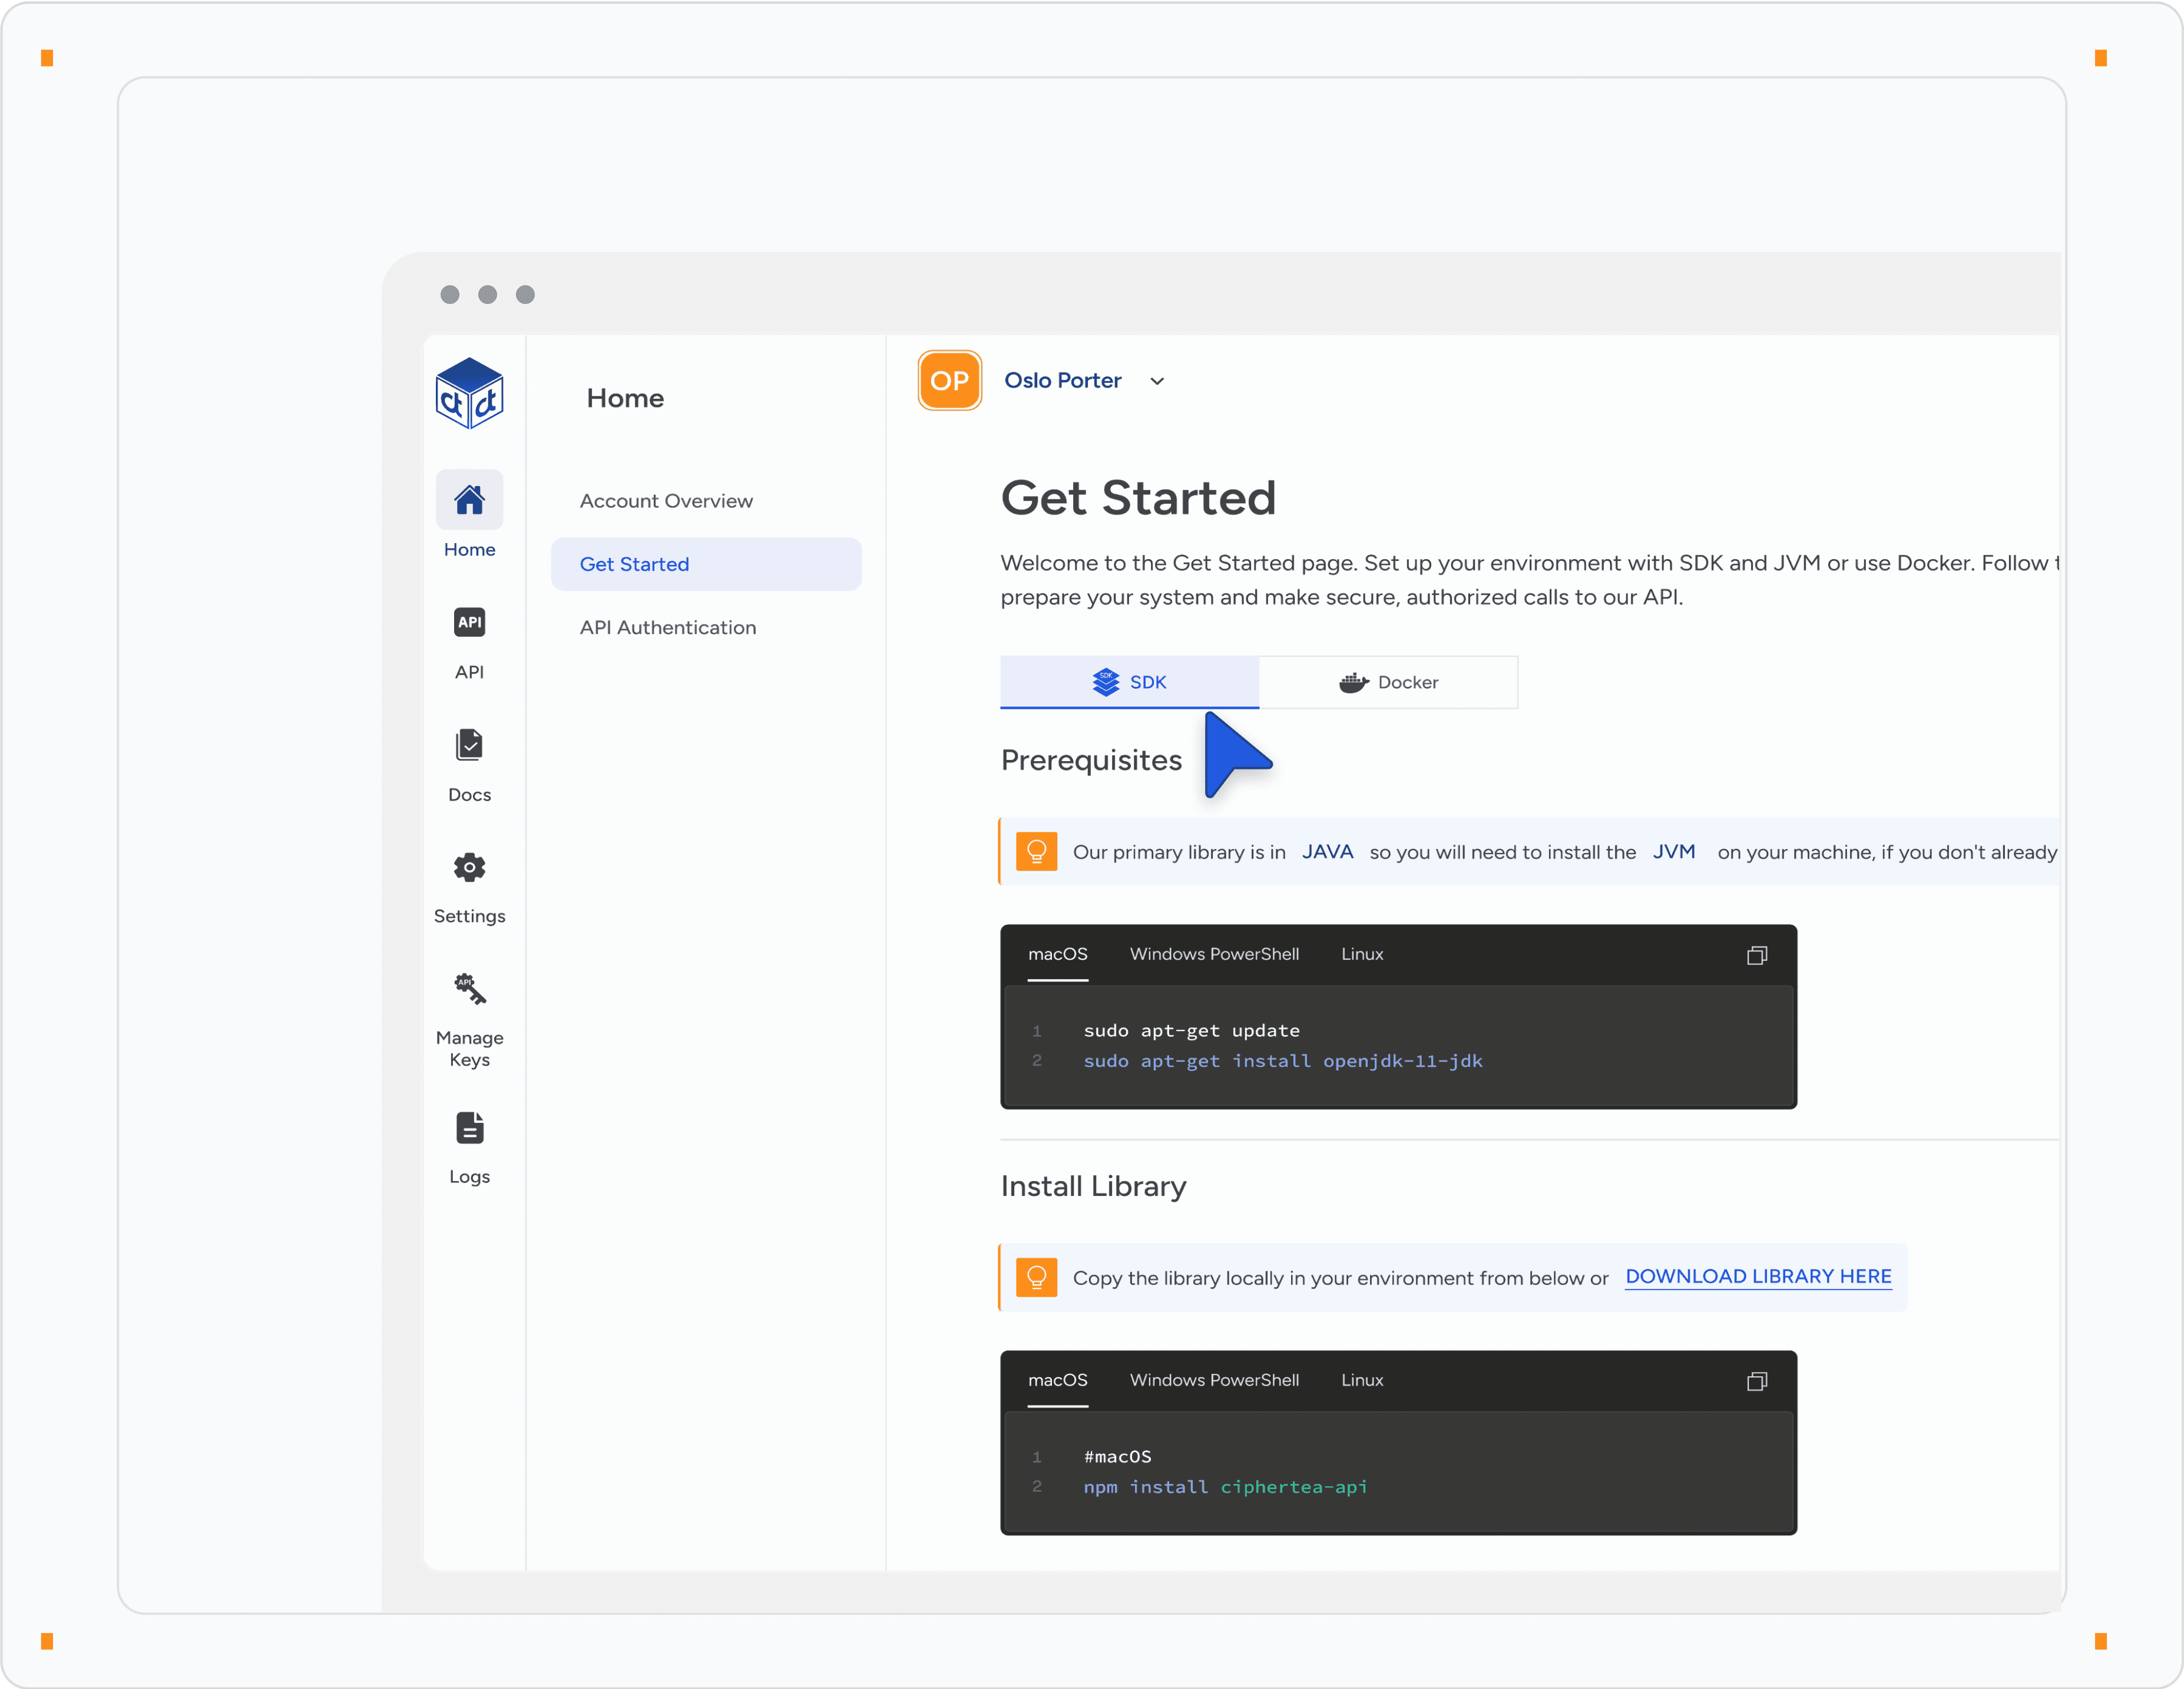The image size is (2184, 1689).
Task: Click DOWNLOAD LIBRARY HERE link
Action: (x=1758, y=1276)
